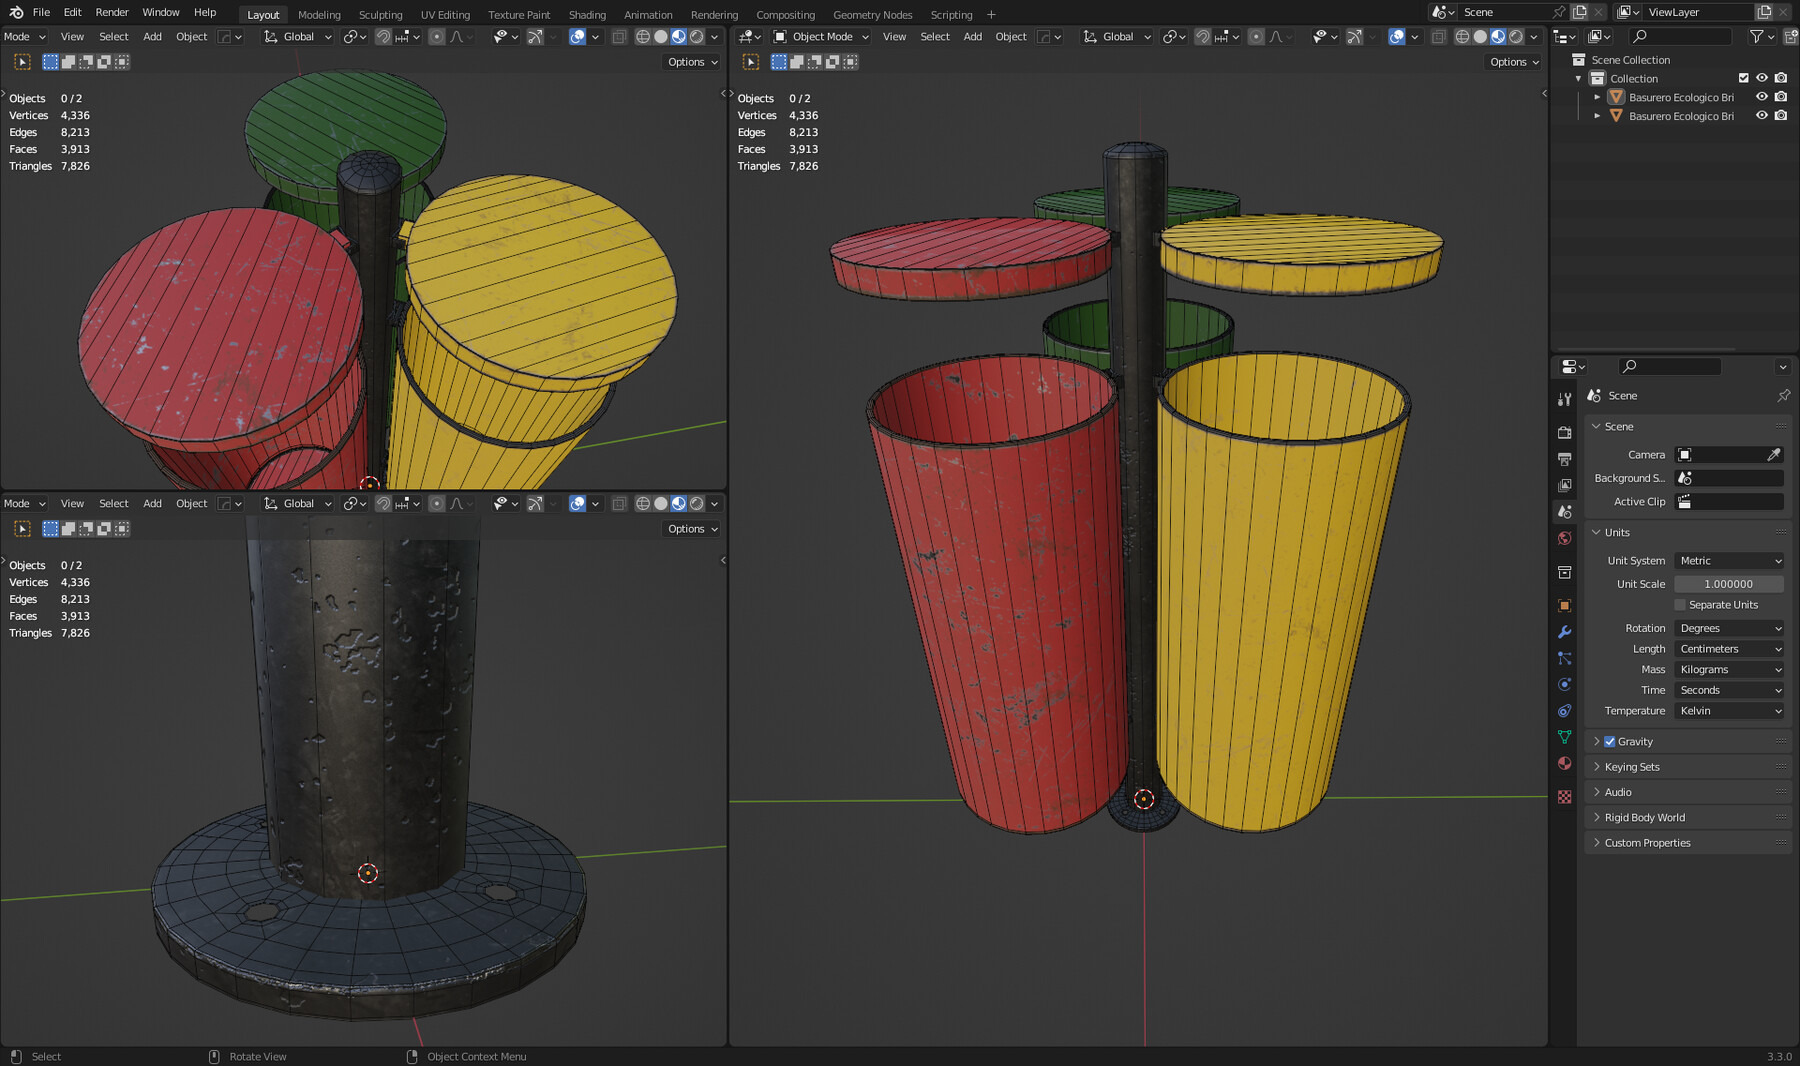1800x1066 pixels.
Task: Uncheck the Gravity checkbox
Action: tap(1609, 741)
